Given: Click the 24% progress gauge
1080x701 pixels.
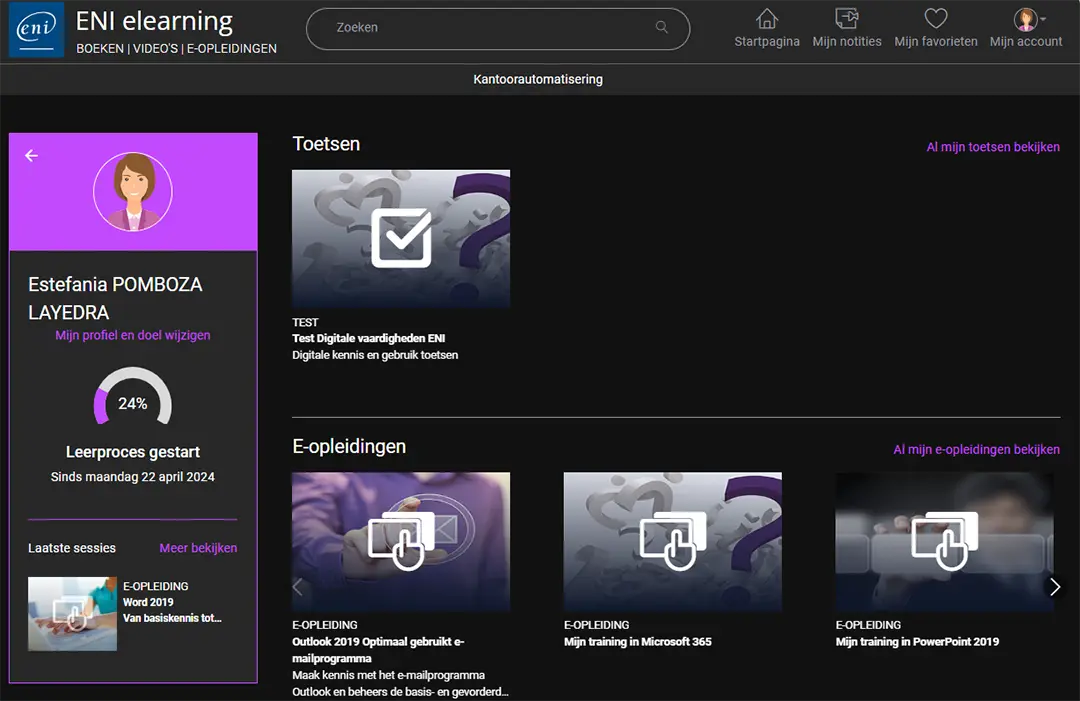Looking at the screenshot, I should pos(133,397).
